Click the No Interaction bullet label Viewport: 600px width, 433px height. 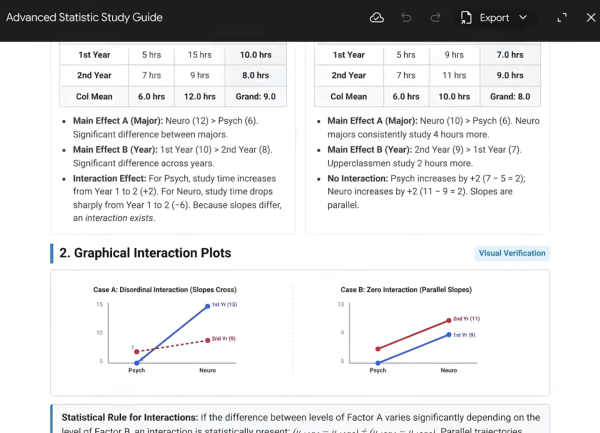tap(357, 179)
